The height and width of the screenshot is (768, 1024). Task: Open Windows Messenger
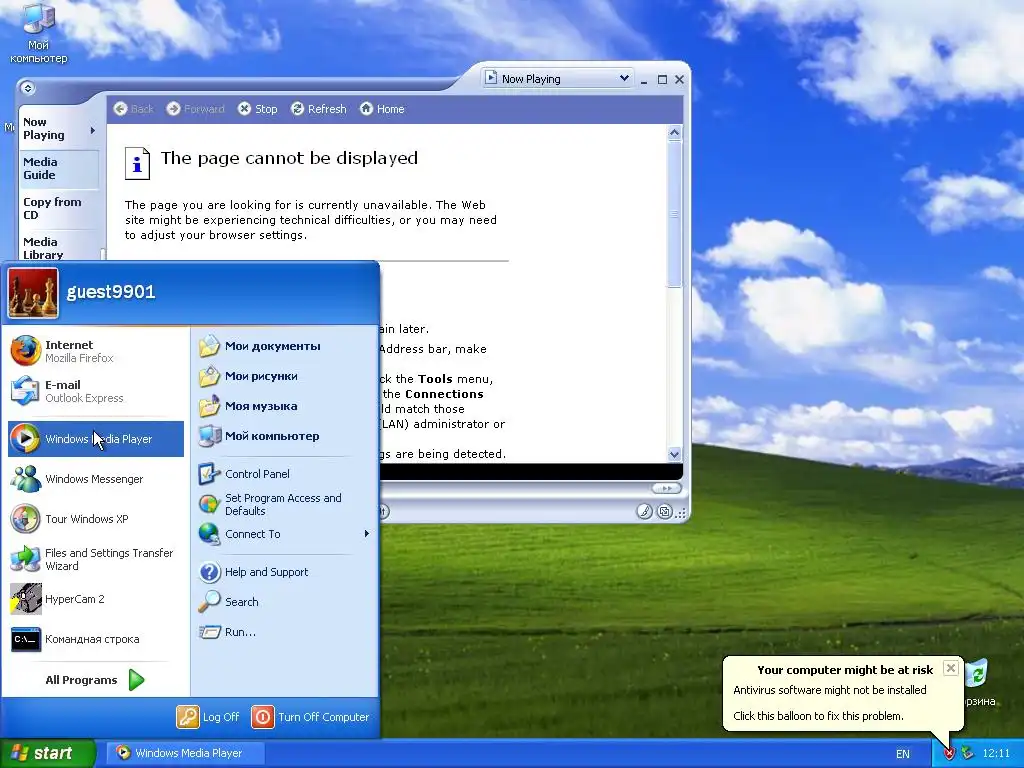[x=96, y=479]
